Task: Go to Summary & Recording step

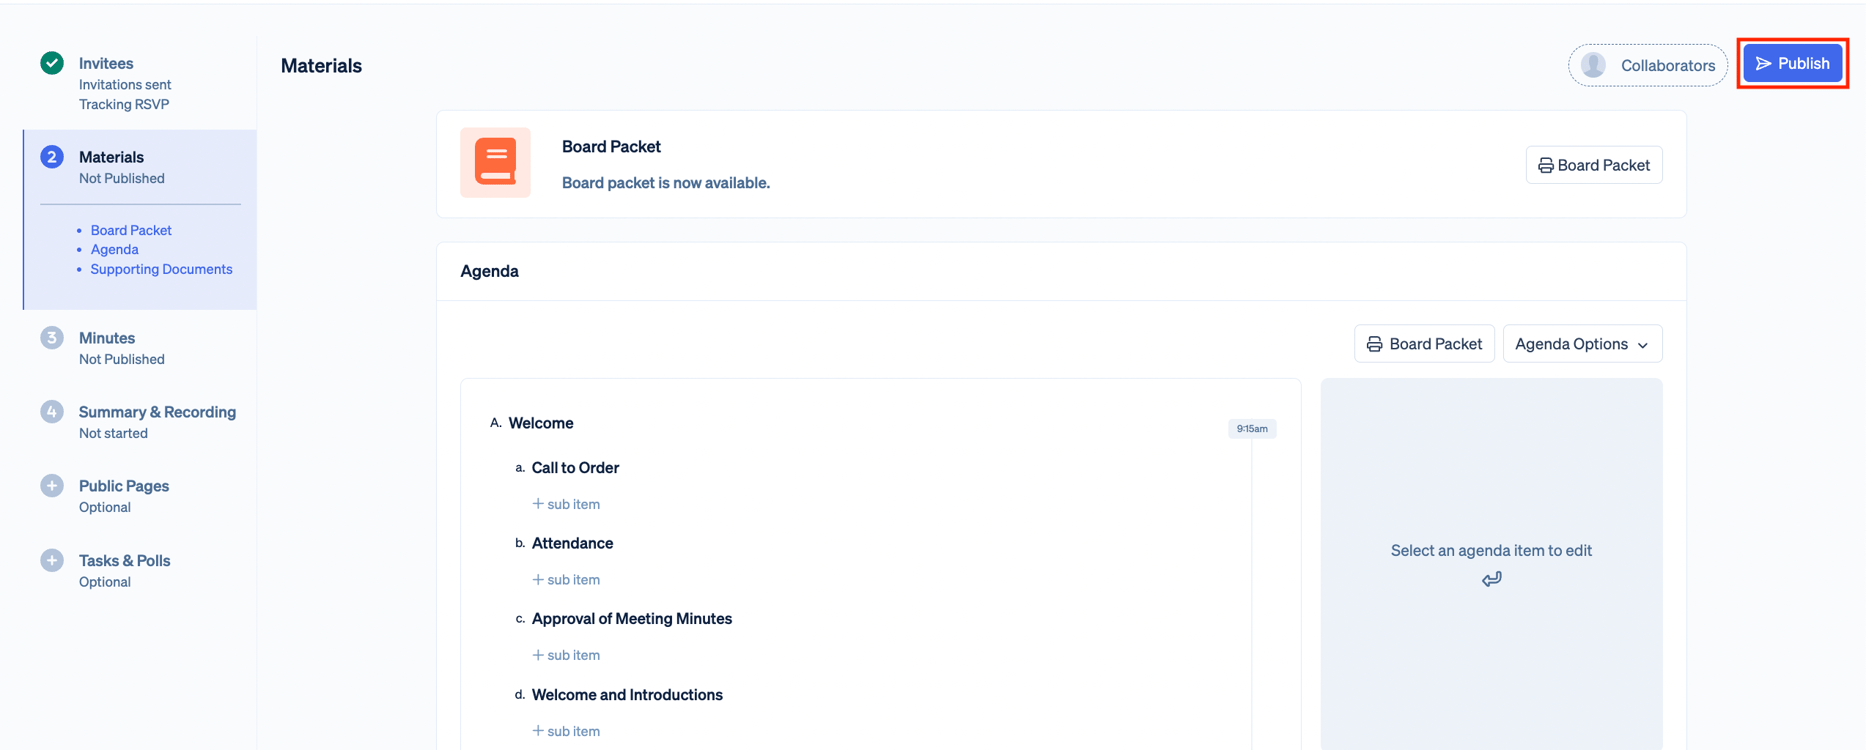Action: (157, 412)
